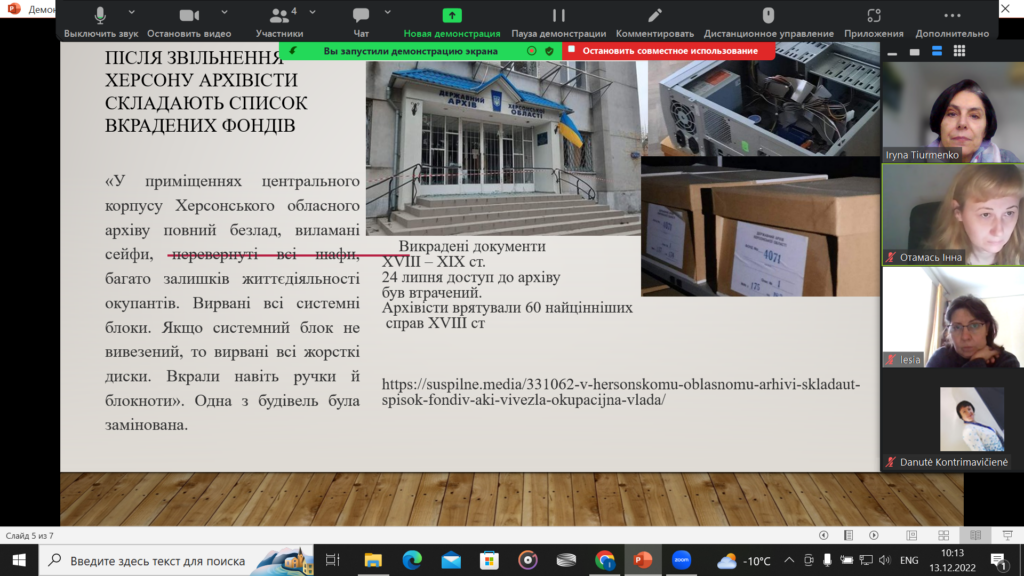Viewport: 1024px width, 576px height.
Task: Show hidden system tray icons
Action: pos(790,560)
